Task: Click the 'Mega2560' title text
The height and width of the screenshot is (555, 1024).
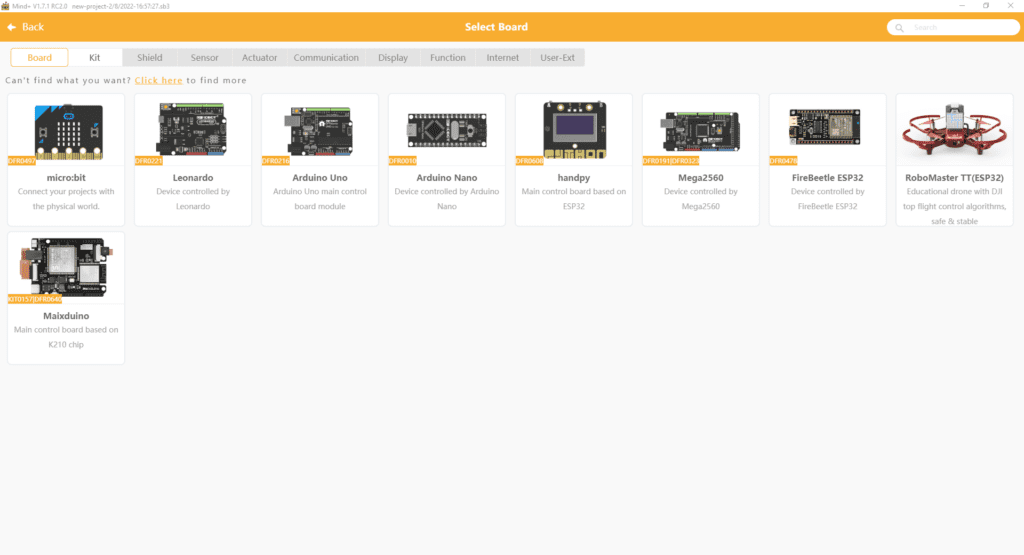Action: (701, 178)
